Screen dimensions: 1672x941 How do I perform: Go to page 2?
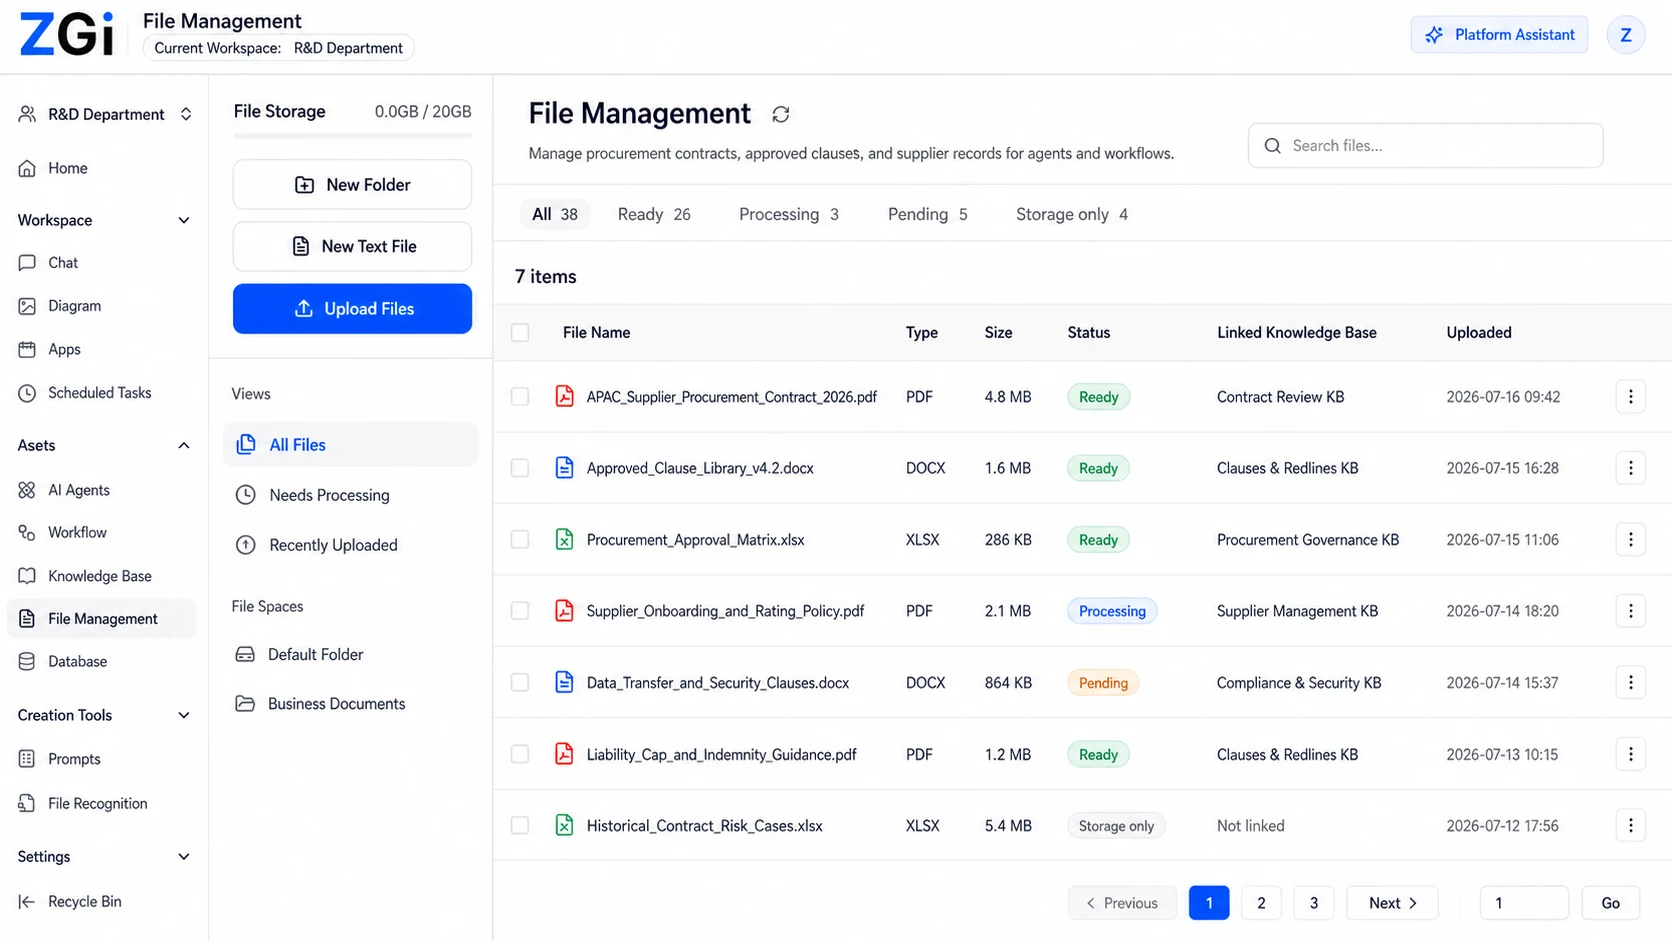tap(1261, 903)
